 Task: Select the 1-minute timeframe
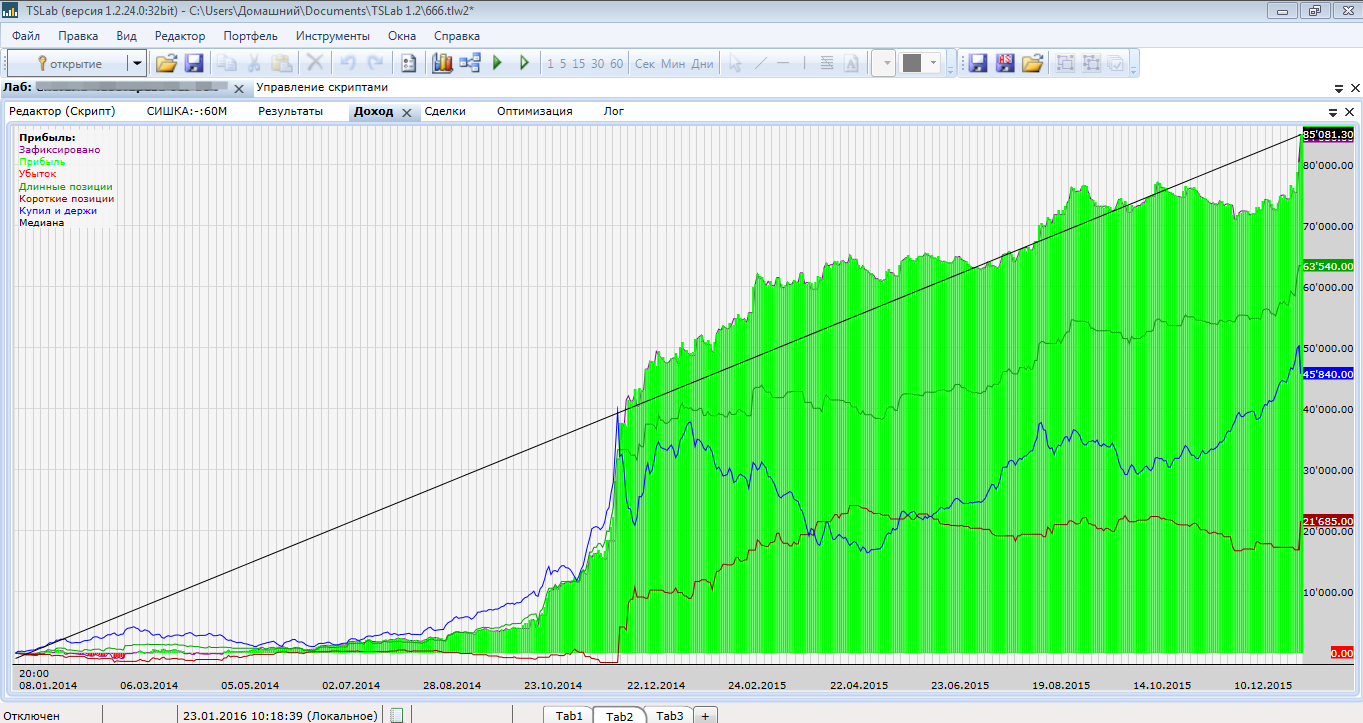click(550, 63)
